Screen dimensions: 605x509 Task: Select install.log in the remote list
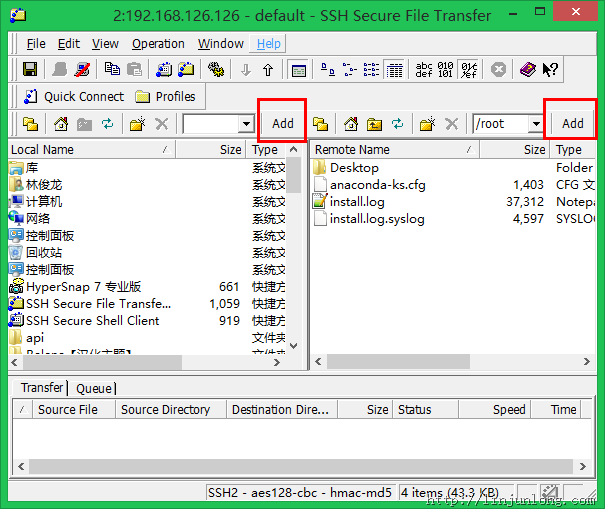[356, 202]
